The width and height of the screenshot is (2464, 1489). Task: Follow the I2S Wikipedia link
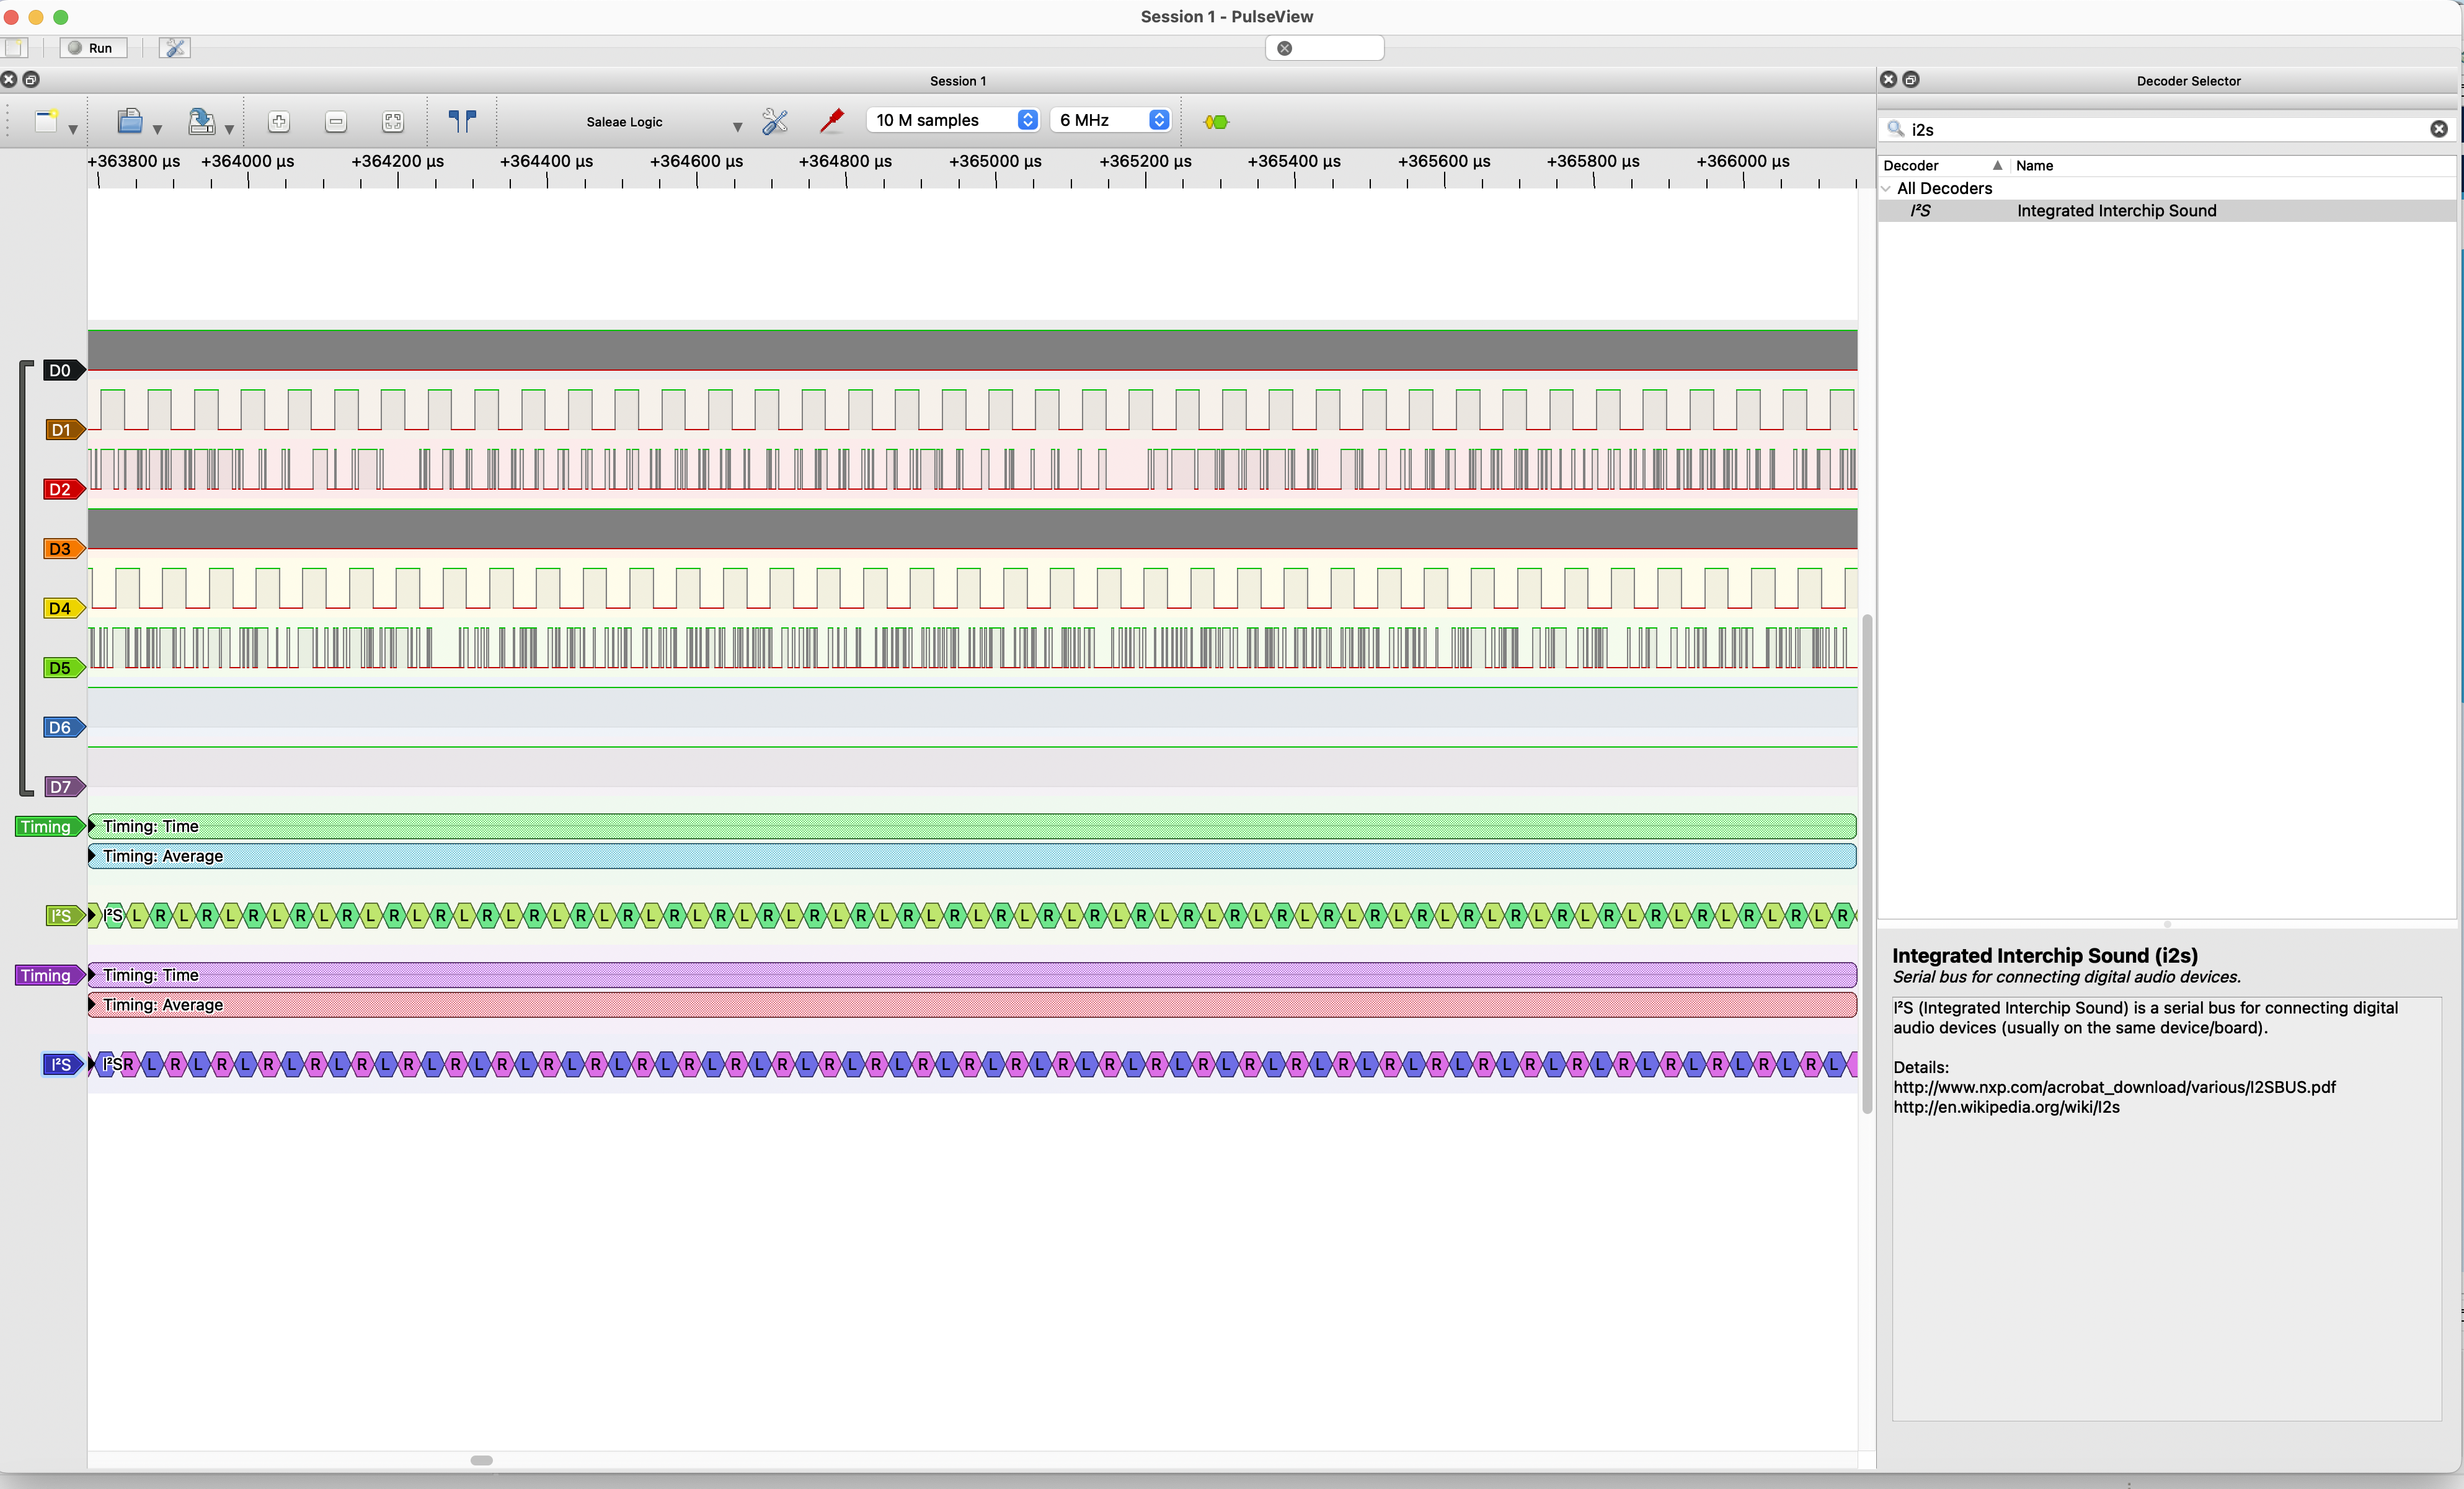[x=2005, y=1107]
